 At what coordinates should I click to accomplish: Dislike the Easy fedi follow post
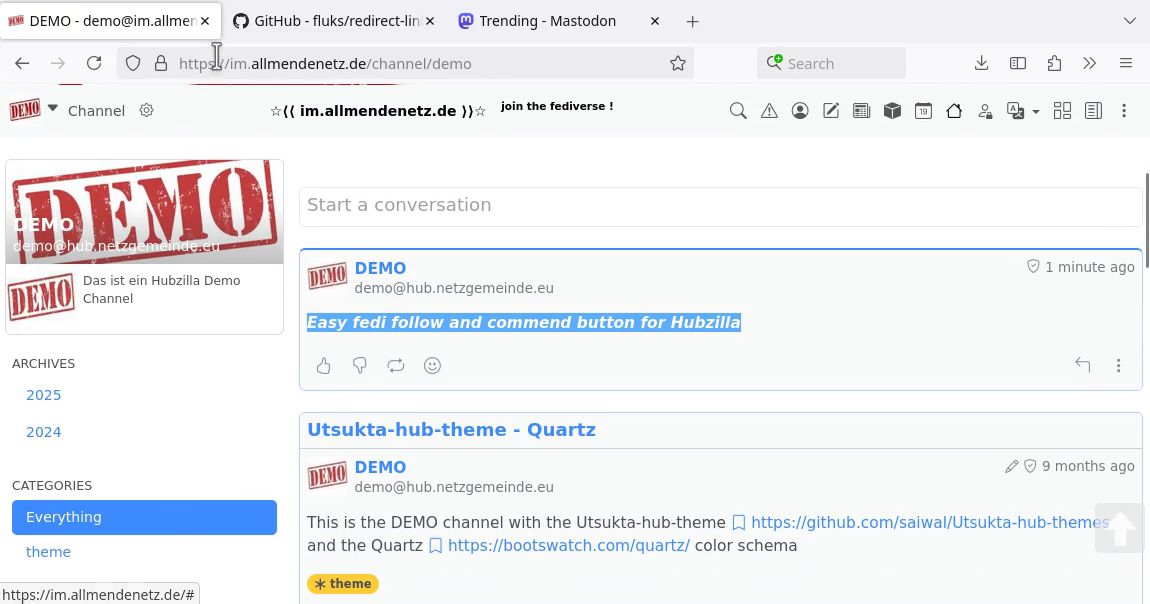[x=360, y=366]
